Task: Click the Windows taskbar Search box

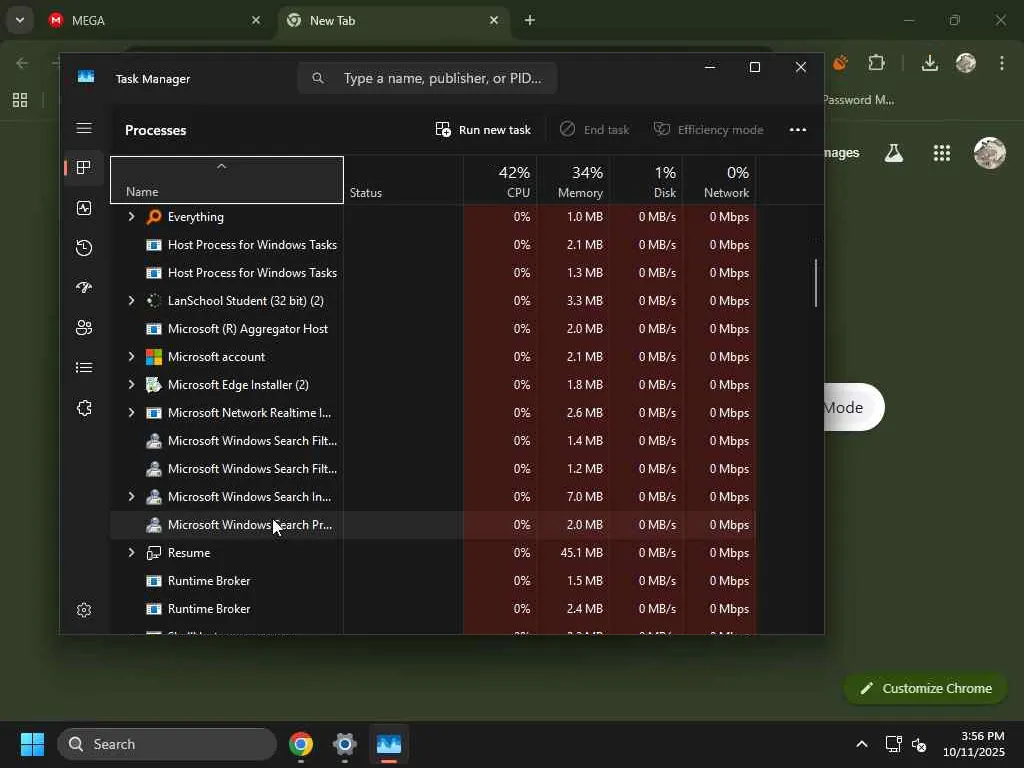Action: [167, 744]
